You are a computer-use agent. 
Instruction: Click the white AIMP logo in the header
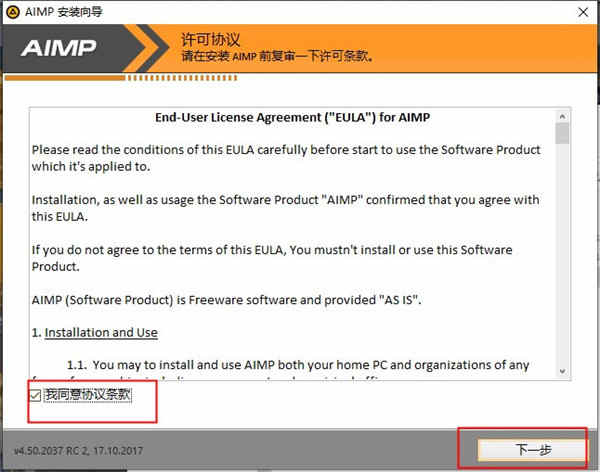(59, 48)
